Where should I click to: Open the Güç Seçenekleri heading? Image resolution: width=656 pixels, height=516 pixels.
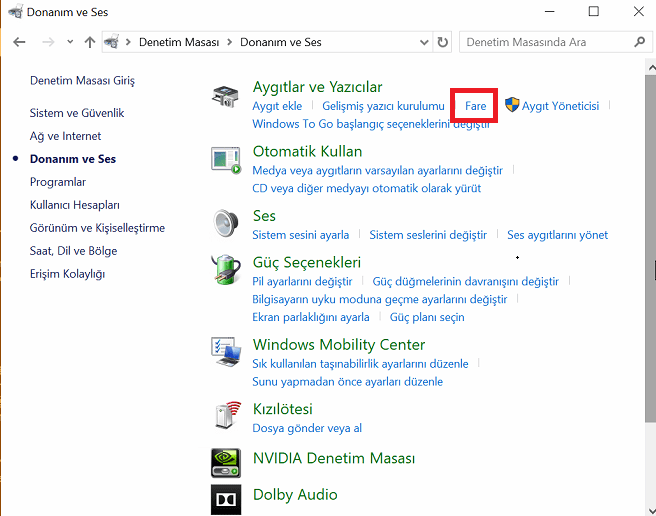point(307,262)
